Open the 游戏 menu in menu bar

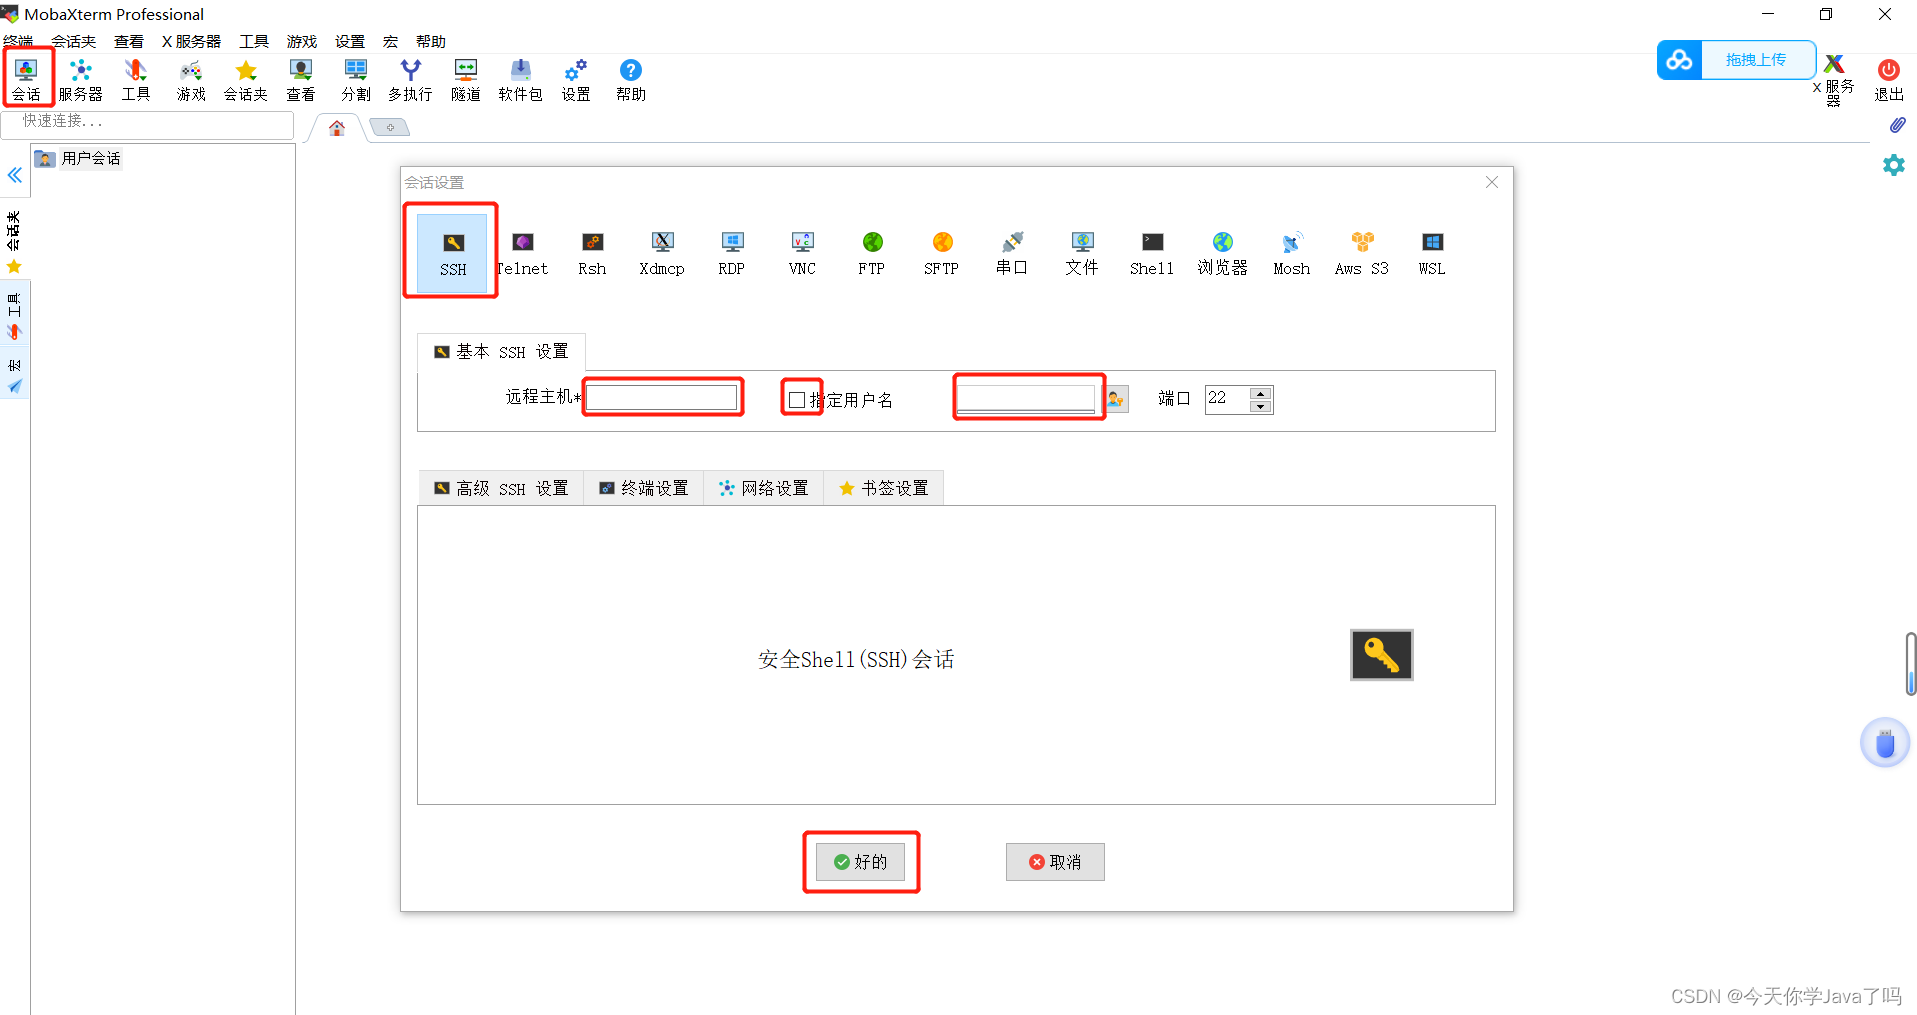pos(302,42)
